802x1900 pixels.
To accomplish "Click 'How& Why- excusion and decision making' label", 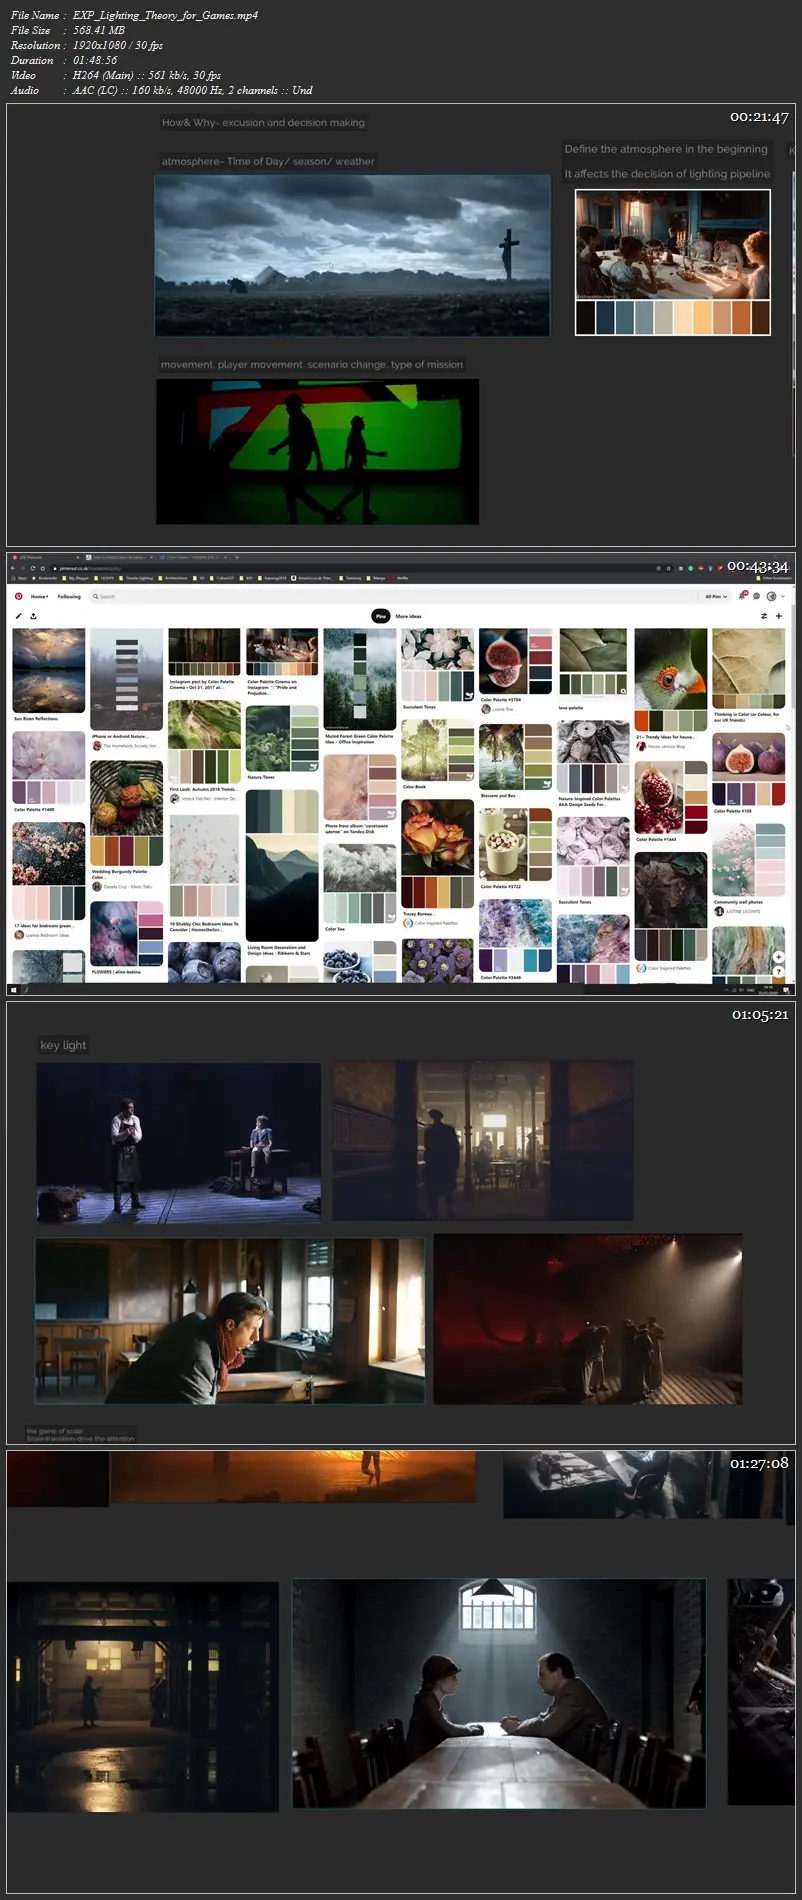I will coord(263,123).
